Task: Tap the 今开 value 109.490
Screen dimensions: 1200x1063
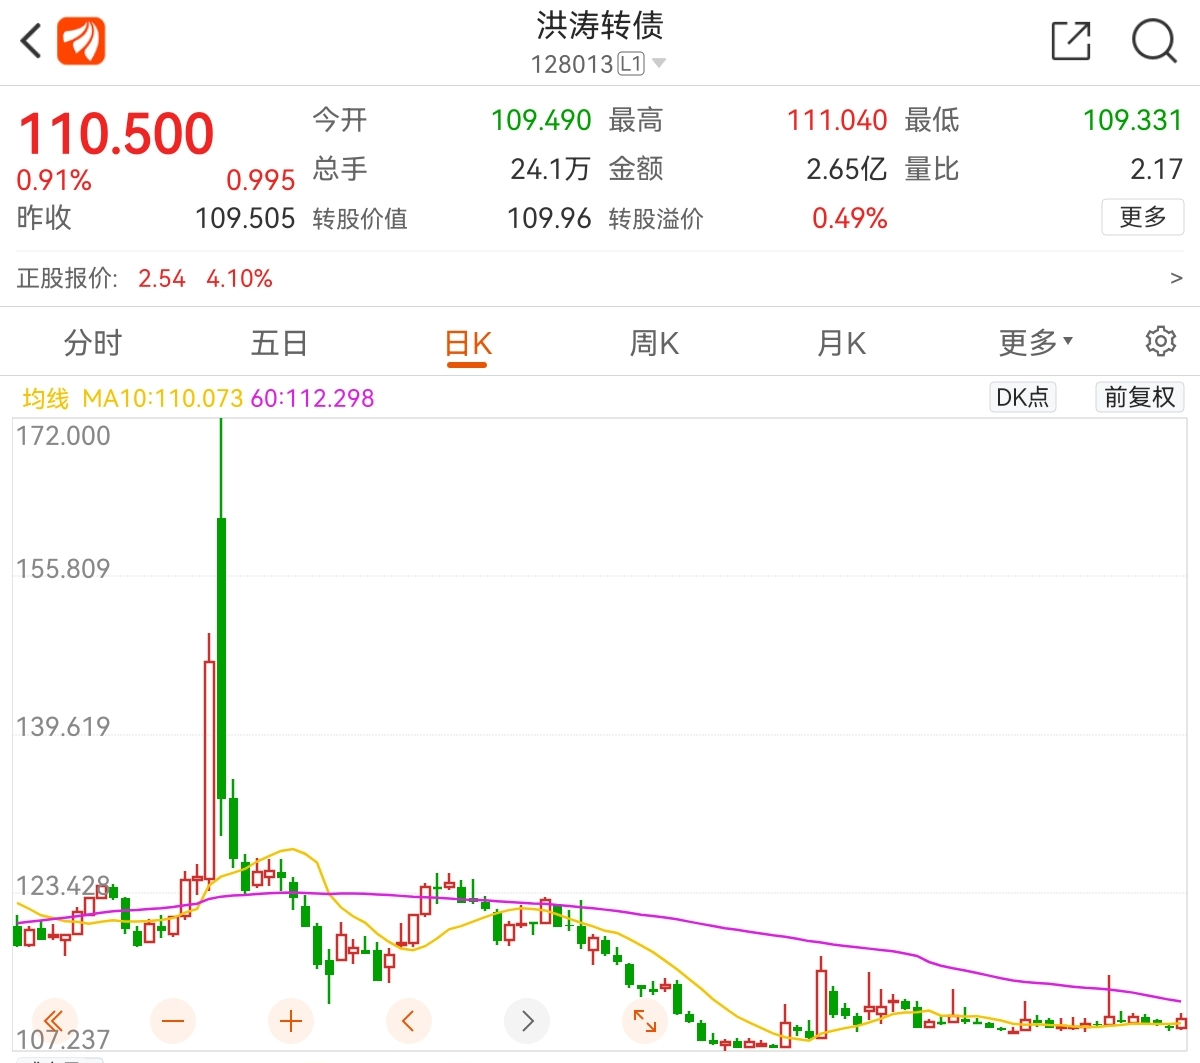Action: click(541, 120)
